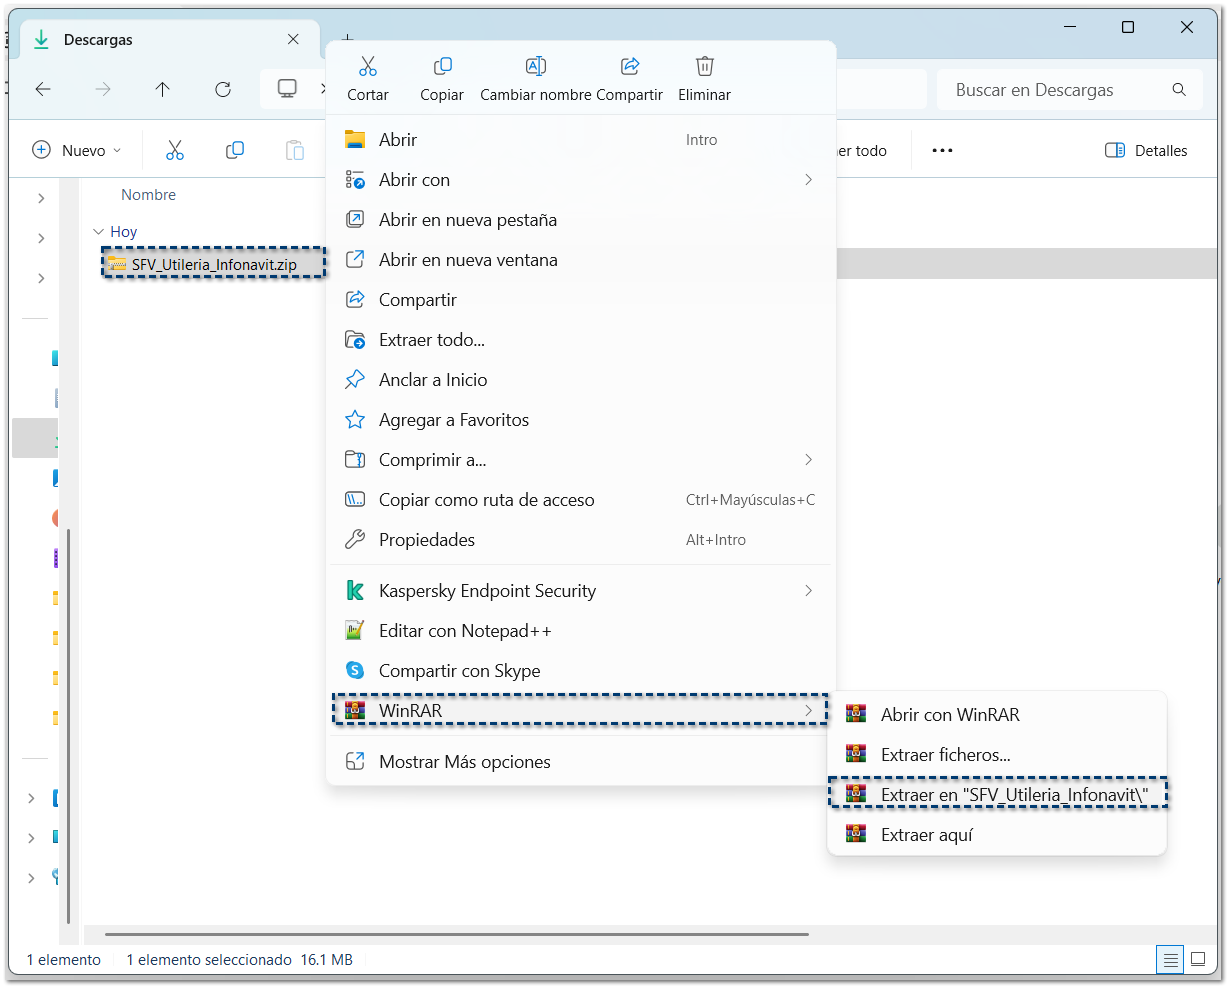Toggle the Detalles pane button
This screenshot has width=1230, height=989.
(1146, 151)
